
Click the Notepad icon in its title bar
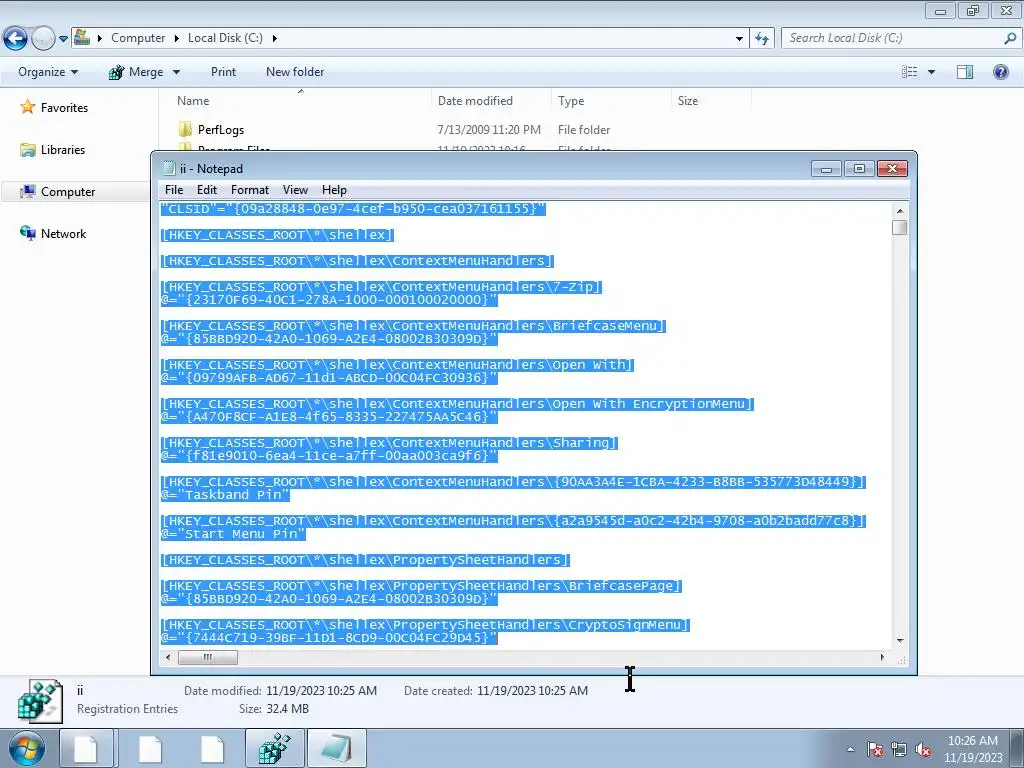(x=169, y=168)
